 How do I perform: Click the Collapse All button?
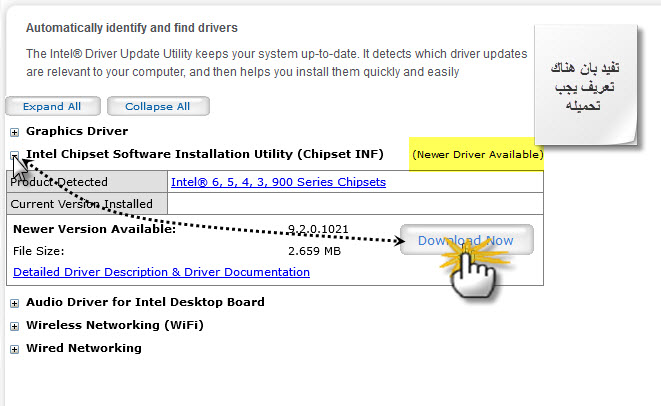pyautogui.click(x=158, y=106)
